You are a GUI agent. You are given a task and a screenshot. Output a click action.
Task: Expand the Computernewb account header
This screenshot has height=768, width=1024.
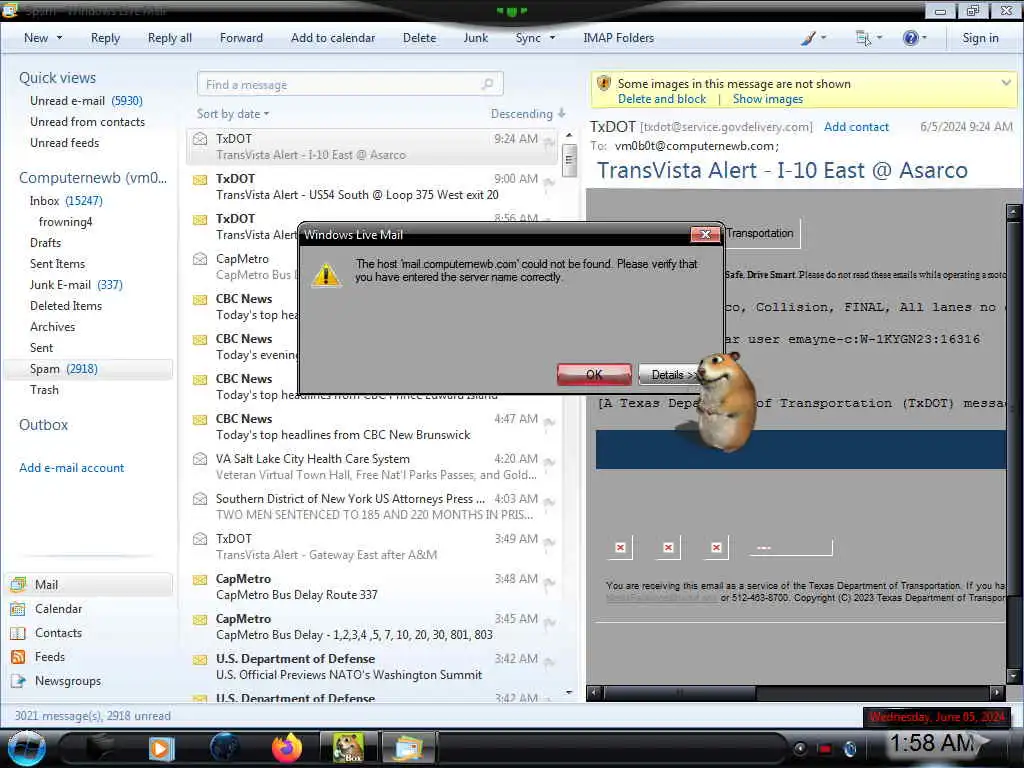pos(93,178)
